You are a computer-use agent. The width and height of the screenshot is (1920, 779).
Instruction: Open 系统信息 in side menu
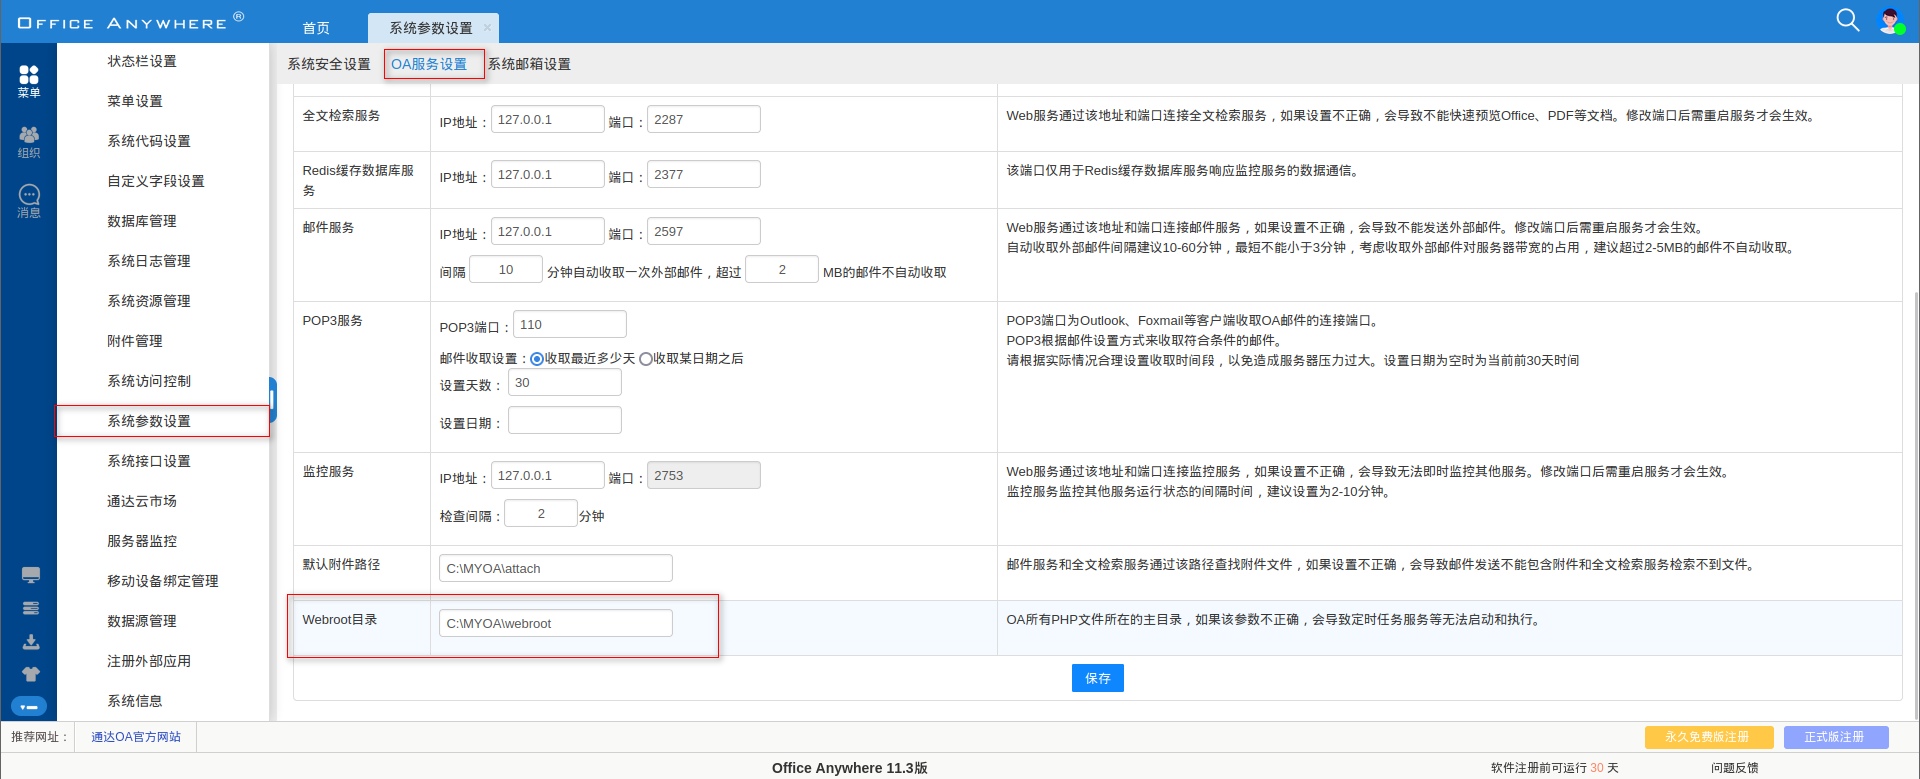coord(135,701)
